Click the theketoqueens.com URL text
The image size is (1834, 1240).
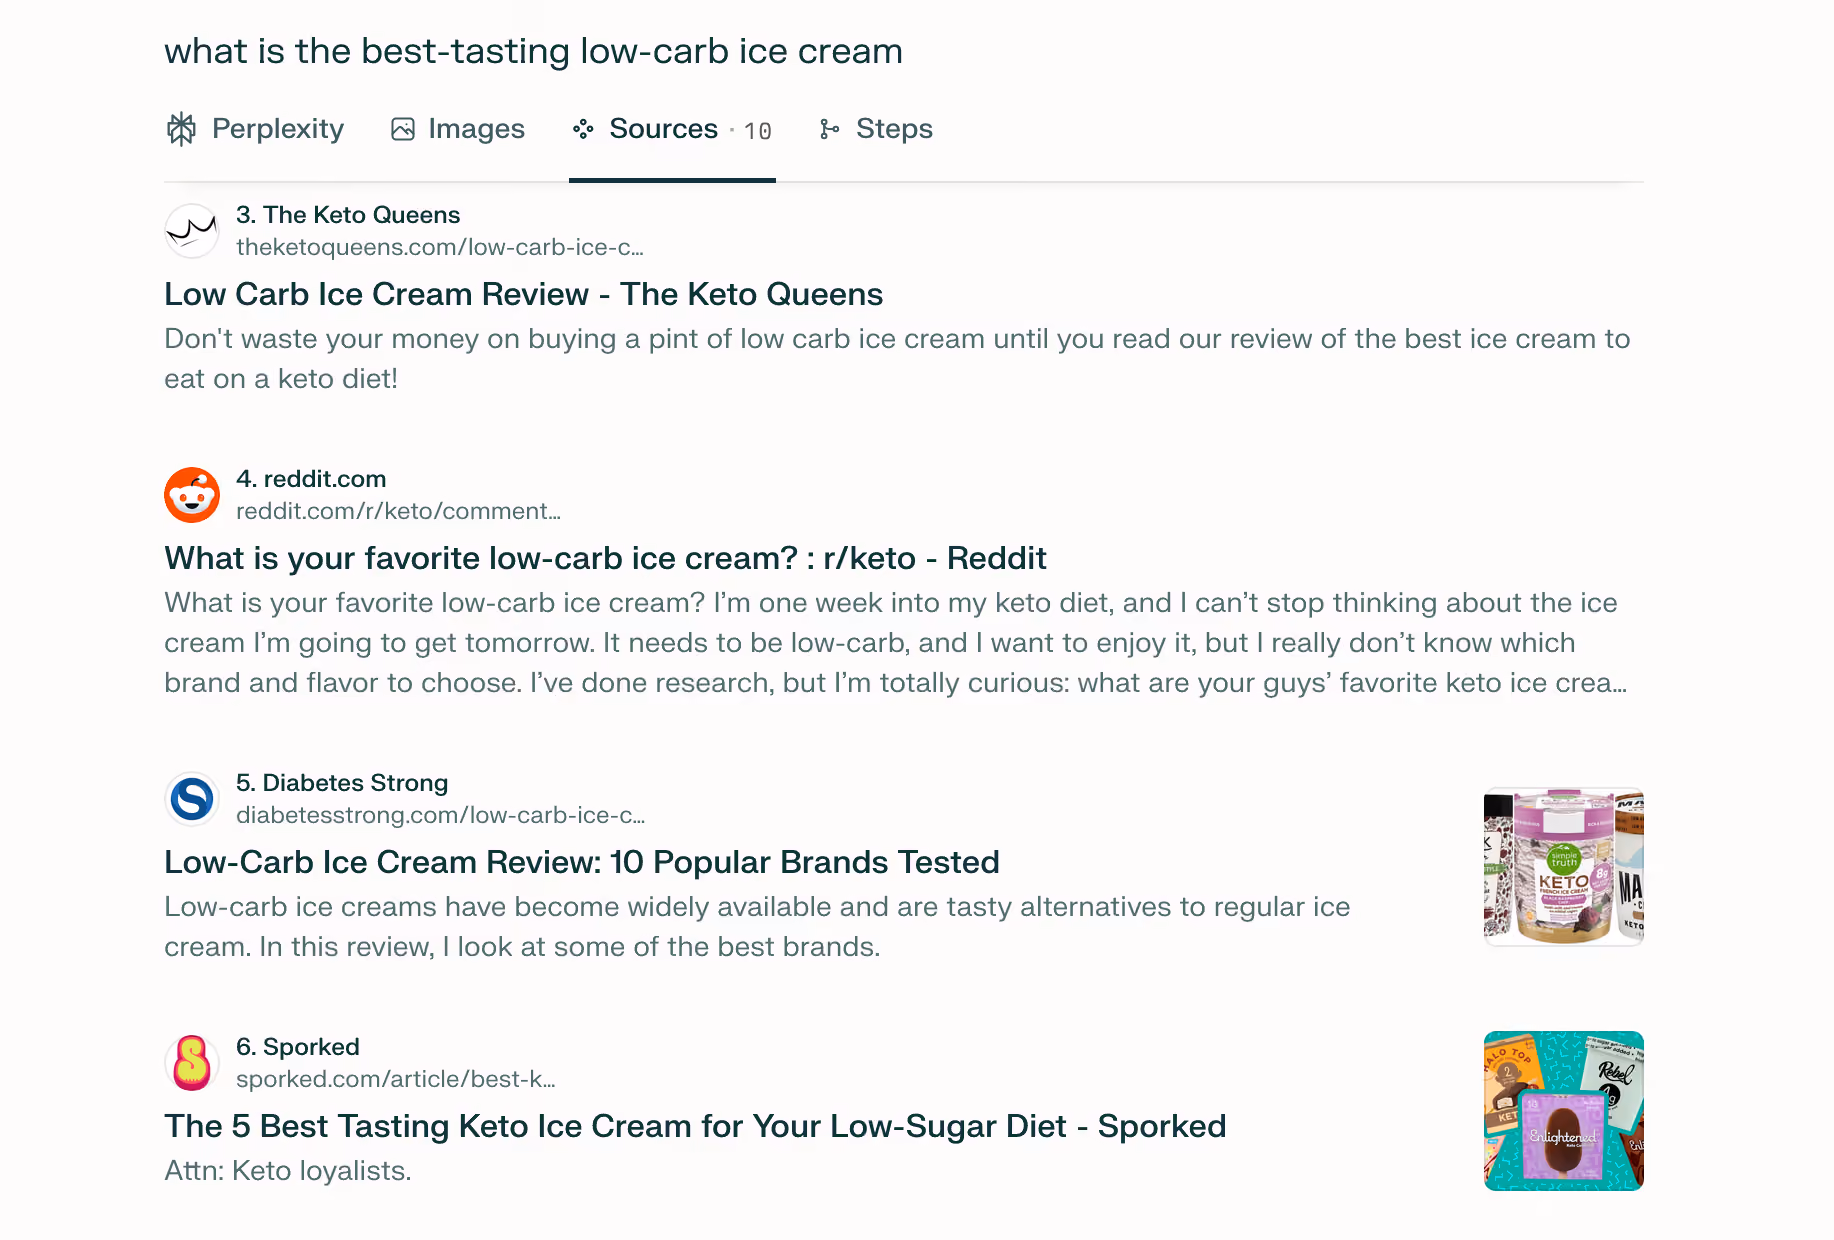coord(440,247)
